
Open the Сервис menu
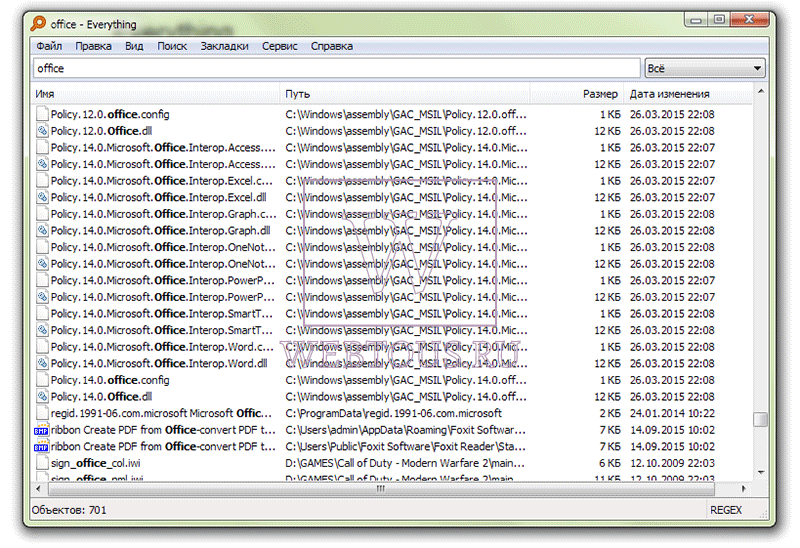(280, 46)
